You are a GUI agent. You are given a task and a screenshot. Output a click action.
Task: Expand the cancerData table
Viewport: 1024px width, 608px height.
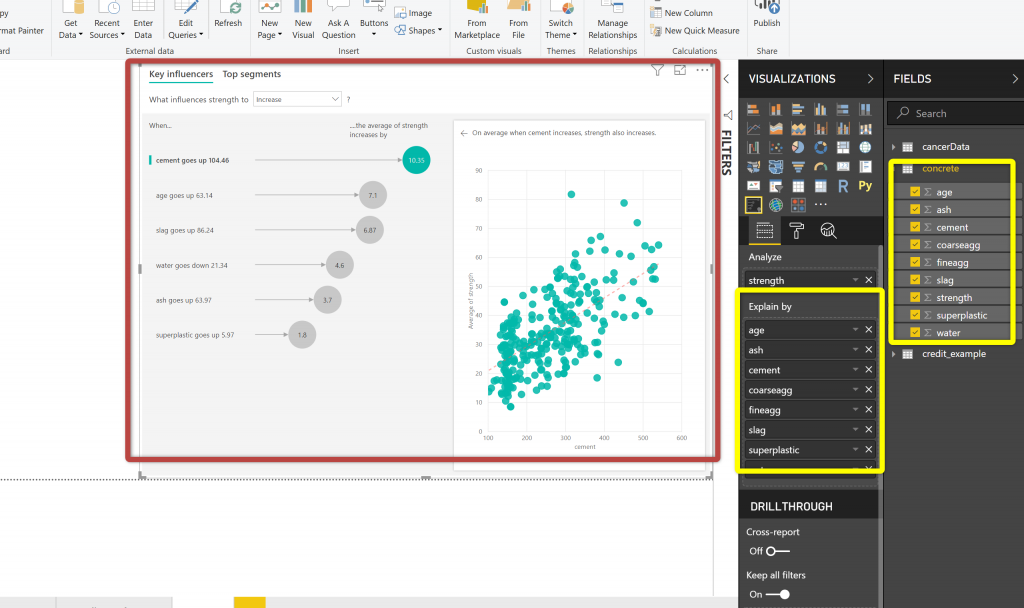(x=894, y=147)
